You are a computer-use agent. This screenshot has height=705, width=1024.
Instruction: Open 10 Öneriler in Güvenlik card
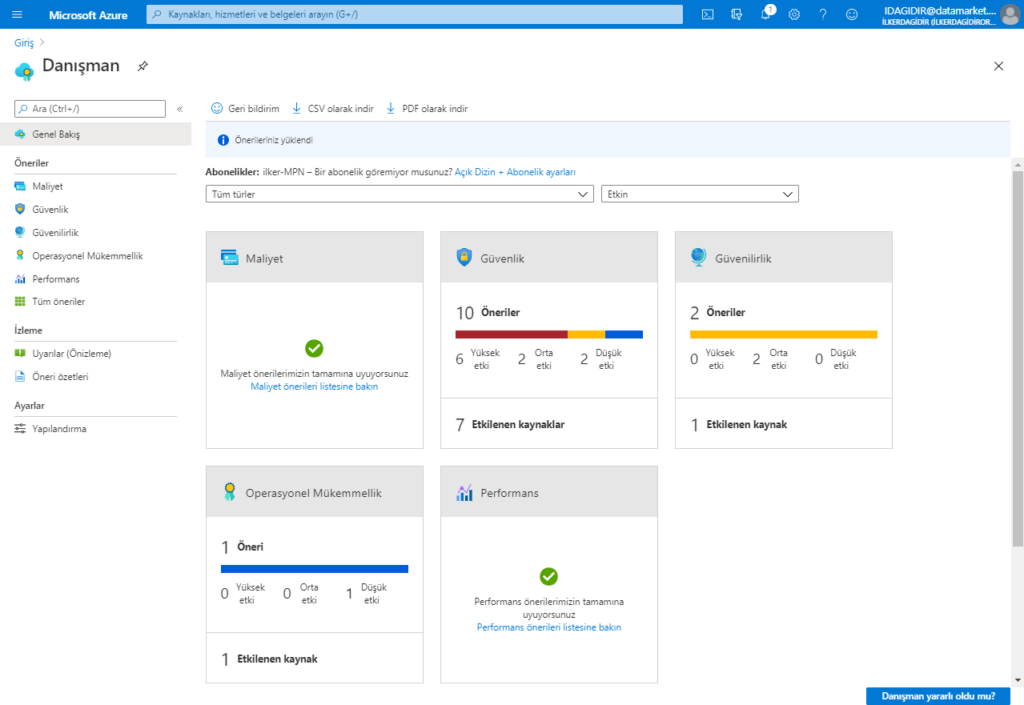(488, 313)
